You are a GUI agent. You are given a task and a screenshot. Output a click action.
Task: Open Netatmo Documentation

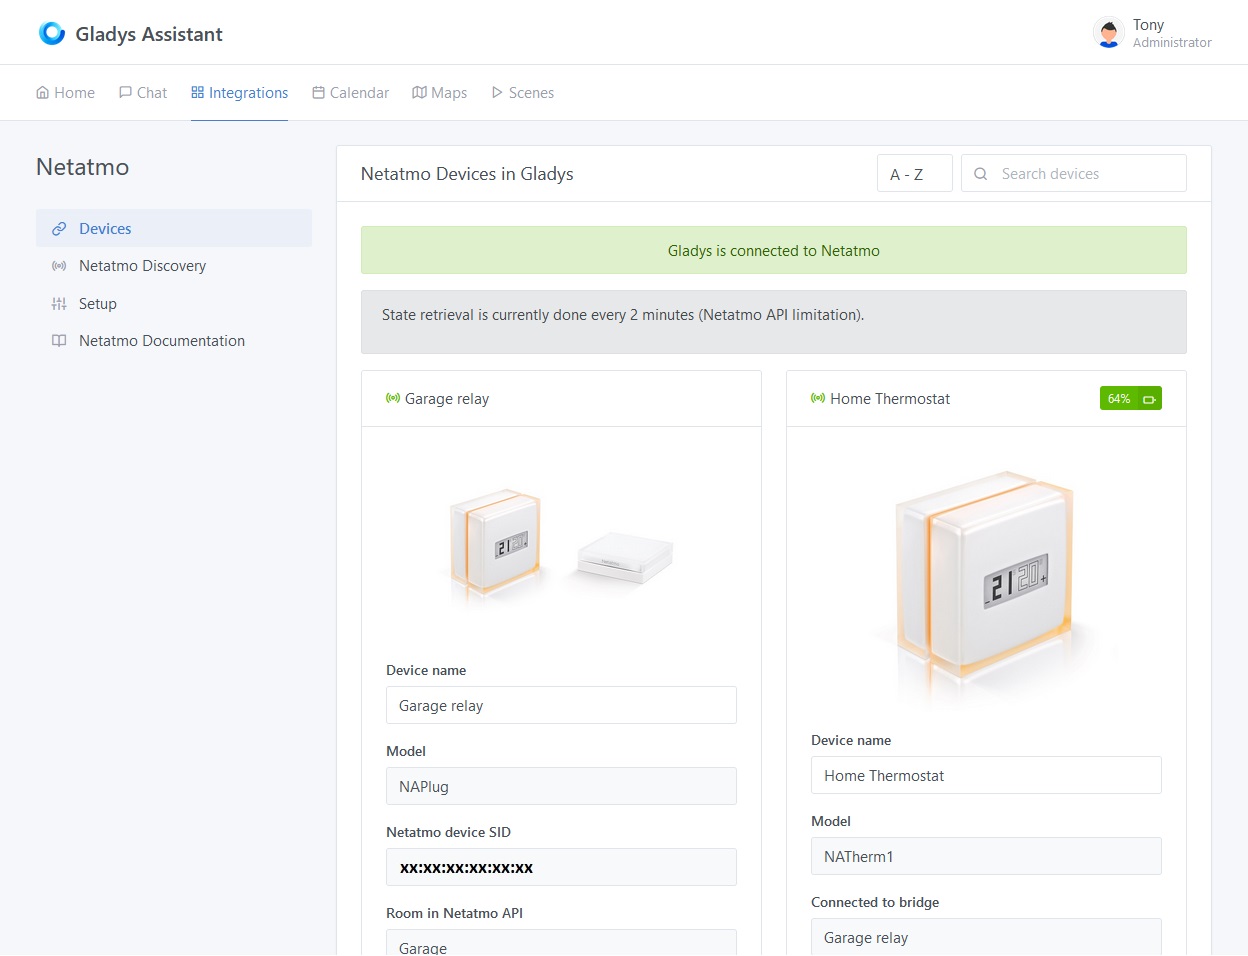[161, 341]
